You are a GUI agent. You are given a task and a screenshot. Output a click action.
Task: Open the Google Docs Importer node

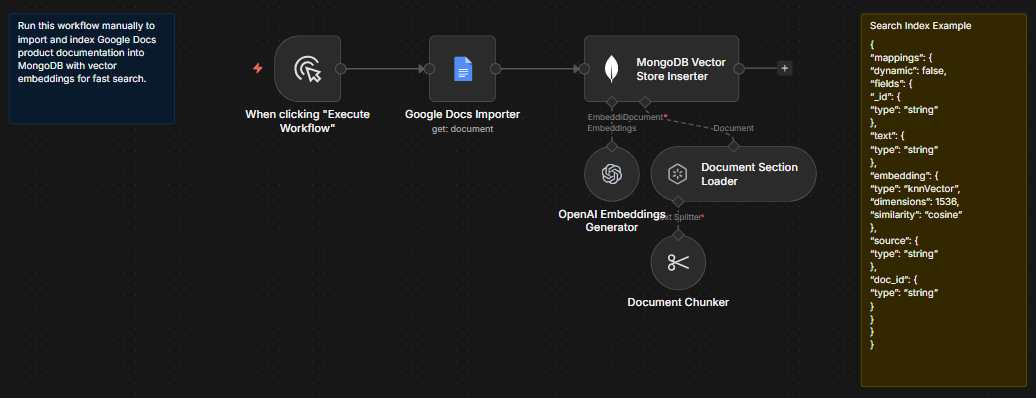point(462,69)
